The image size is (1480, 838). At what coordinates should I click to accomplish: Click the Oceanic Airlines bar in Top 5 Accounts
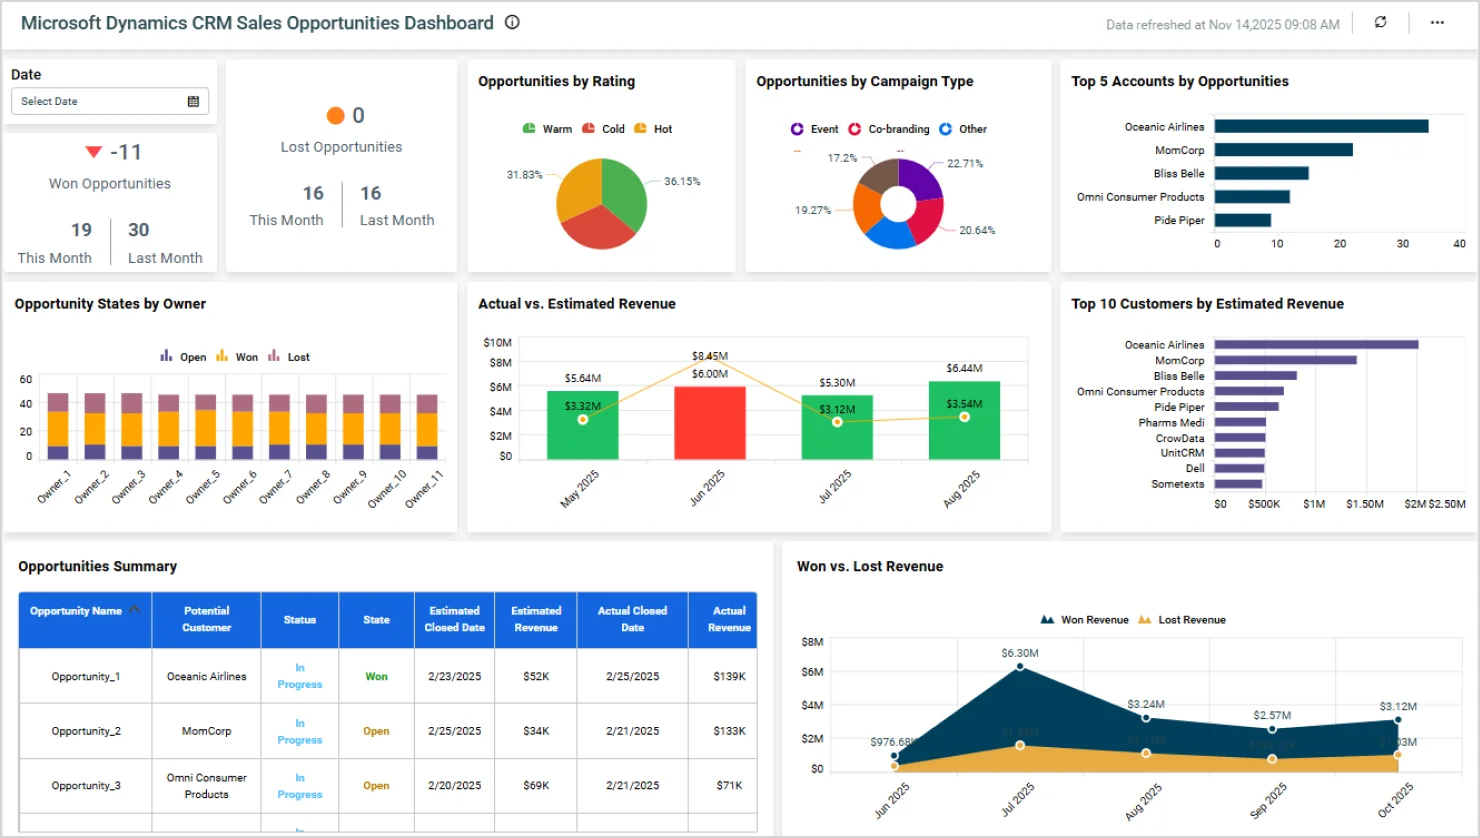tap(1320, 126)
